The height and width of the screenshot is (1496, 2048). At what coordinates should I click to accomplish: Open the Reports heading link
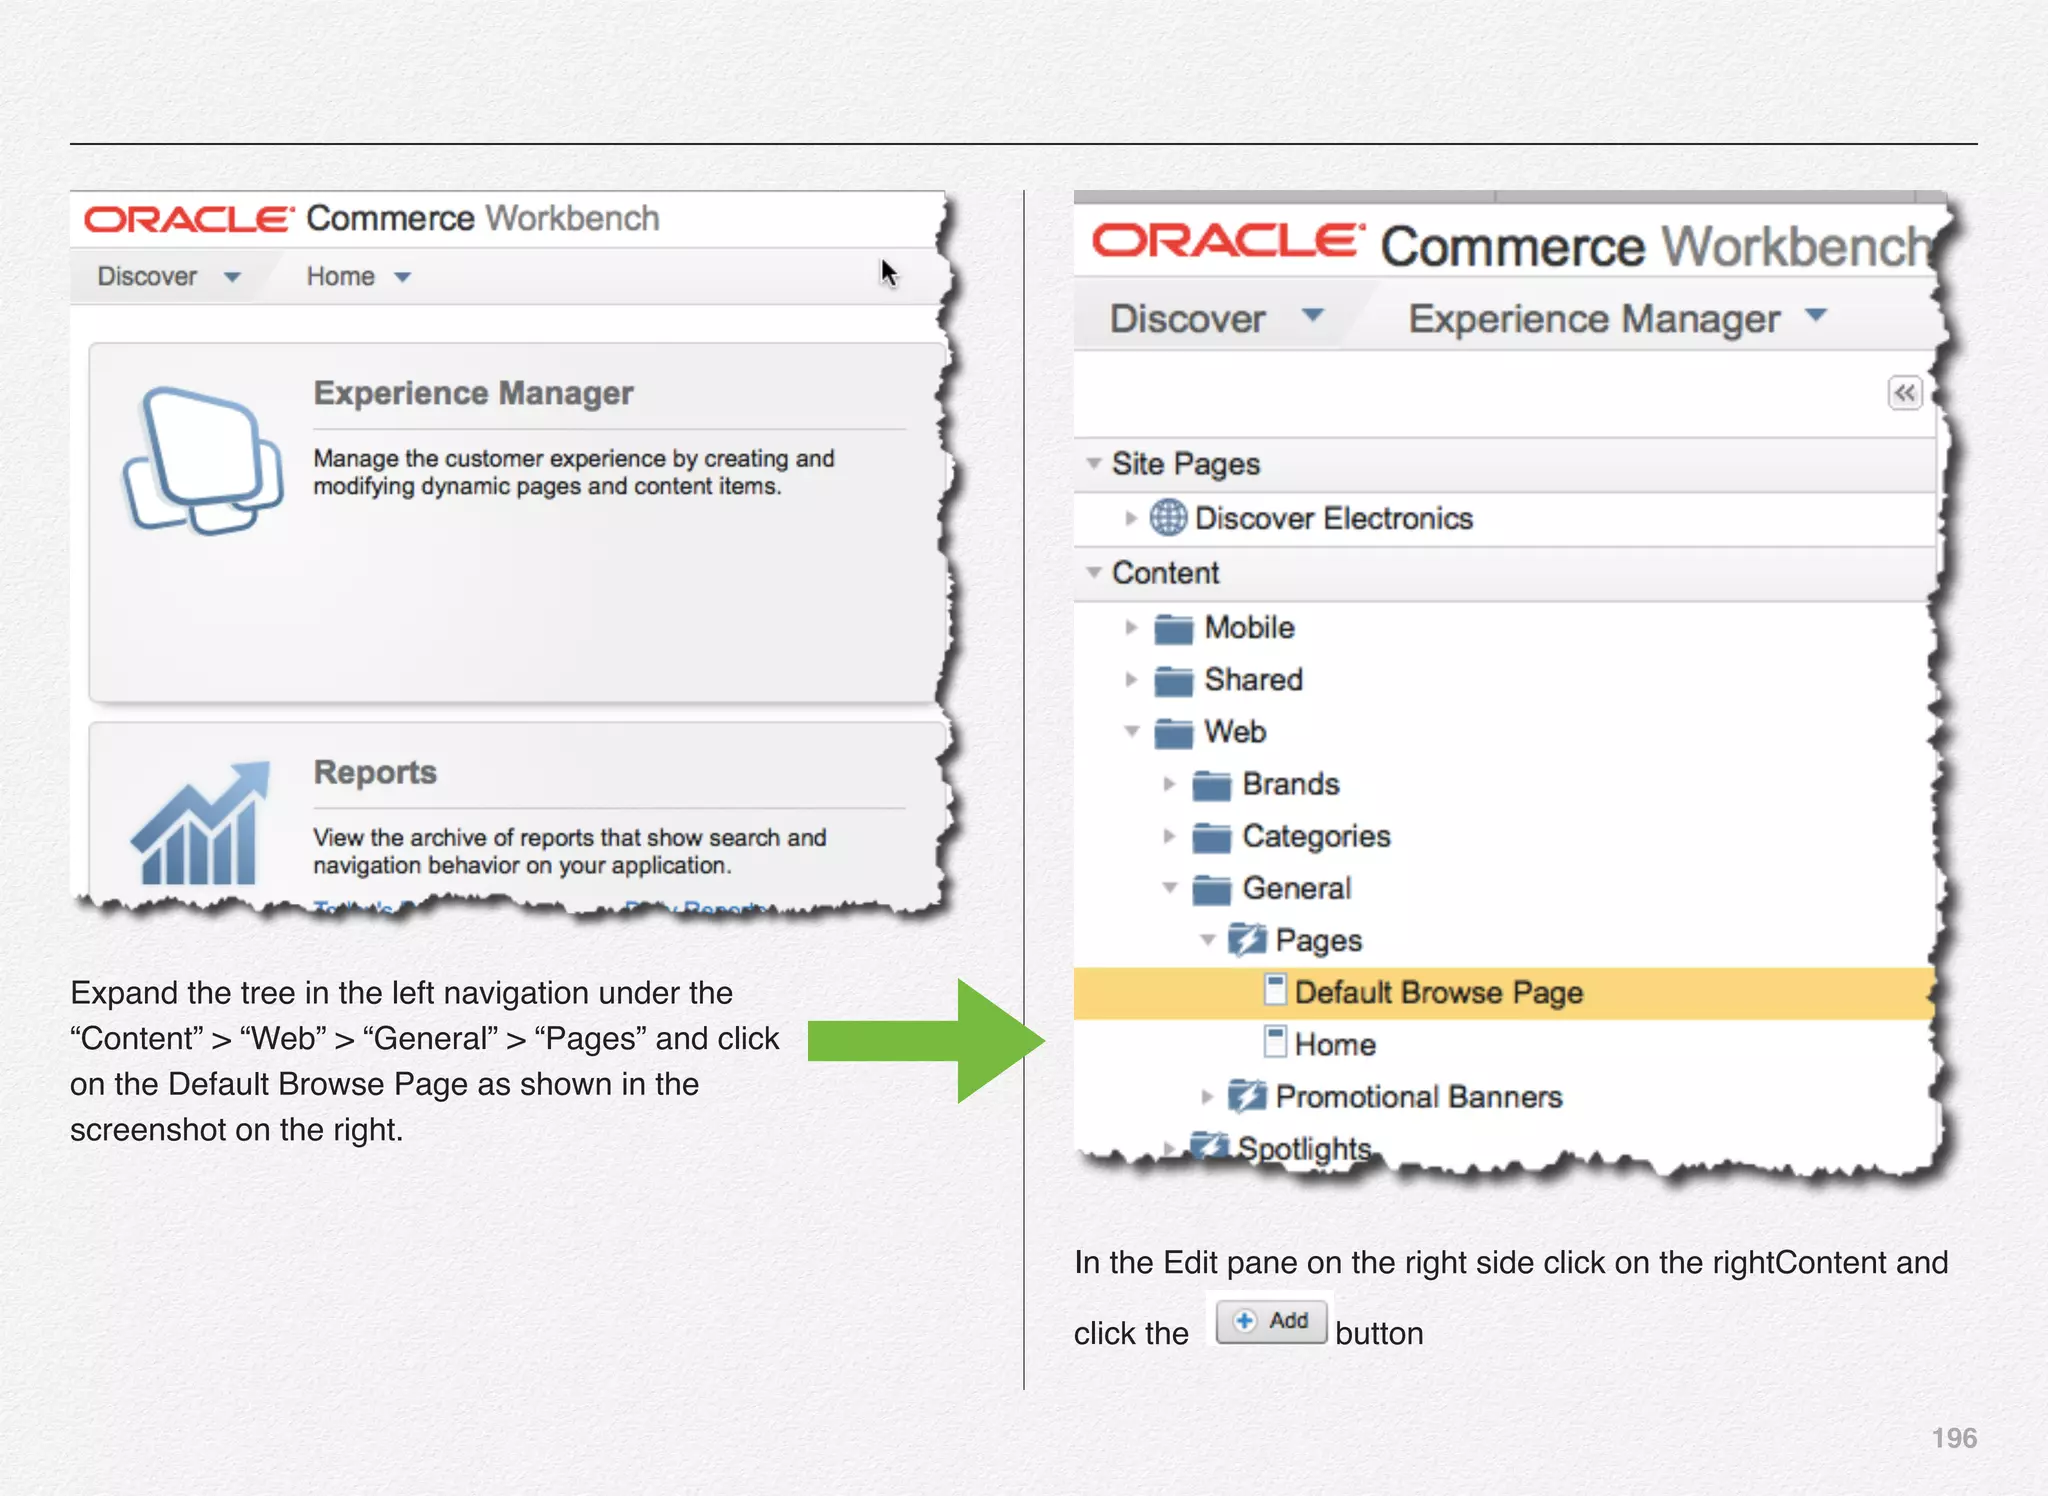pyautogui.click(x=375, y=772)
